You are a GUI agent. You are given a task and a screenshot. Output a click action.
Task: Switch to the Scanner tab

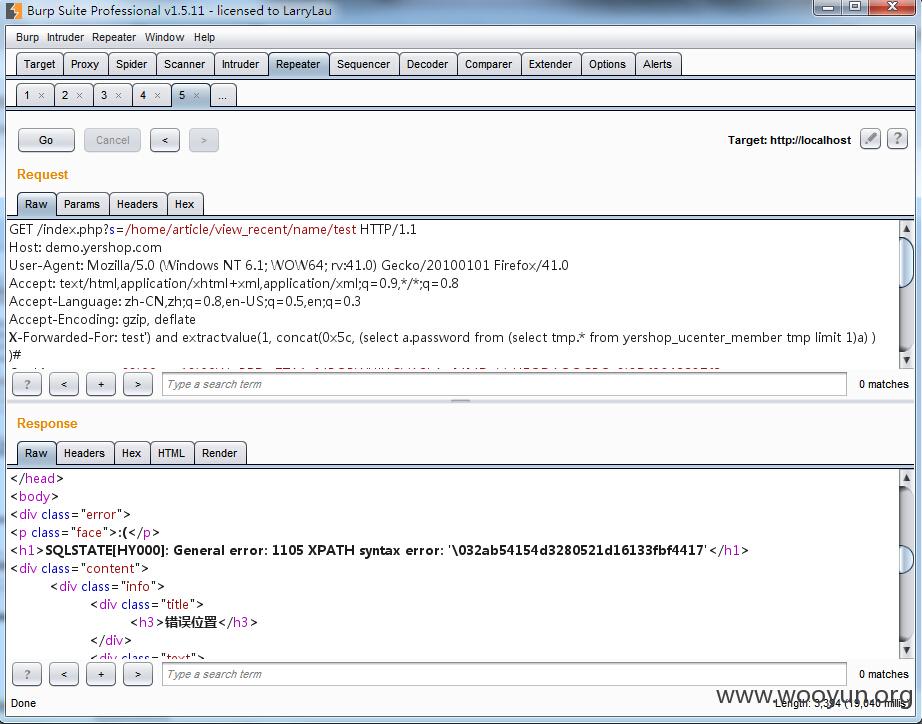click(x=185, y=64)
